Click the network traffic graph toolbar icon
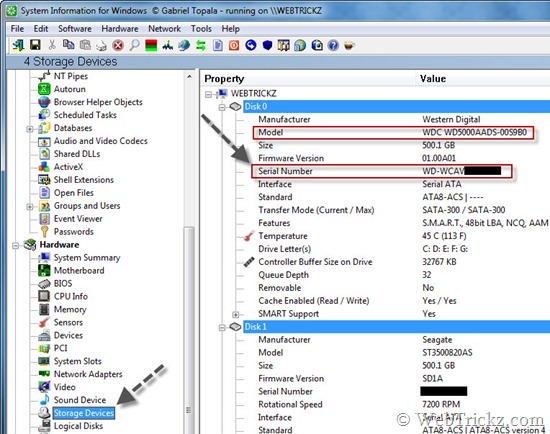 tap(168, 45)
